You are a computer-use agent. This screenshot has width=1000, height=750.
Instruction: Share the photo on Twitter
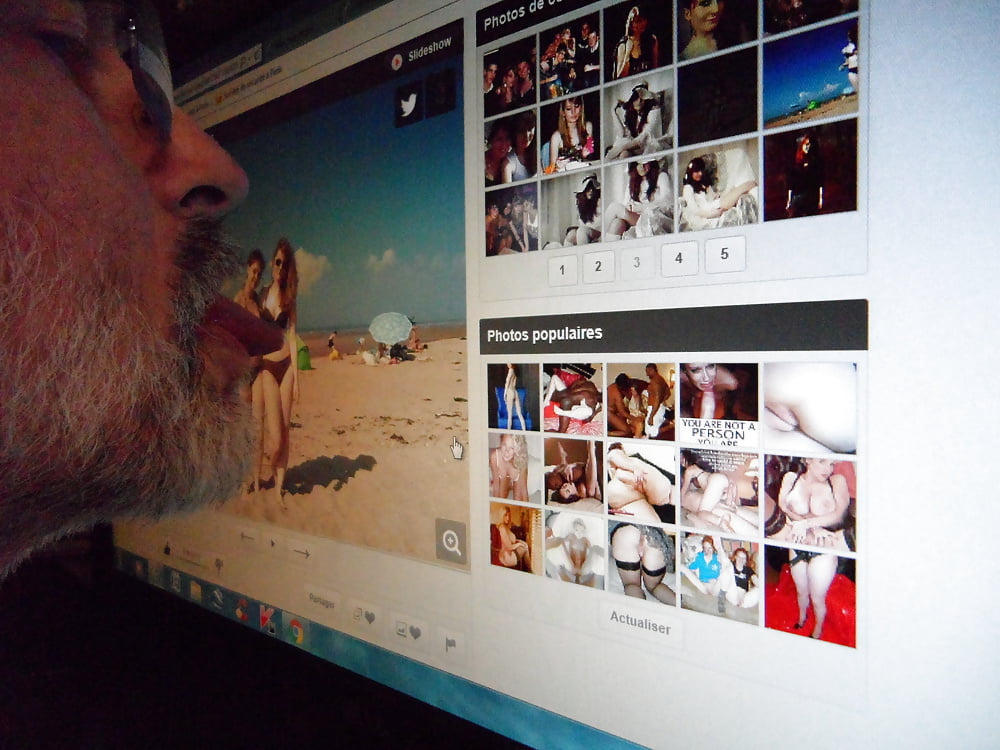tap(408, 104)
